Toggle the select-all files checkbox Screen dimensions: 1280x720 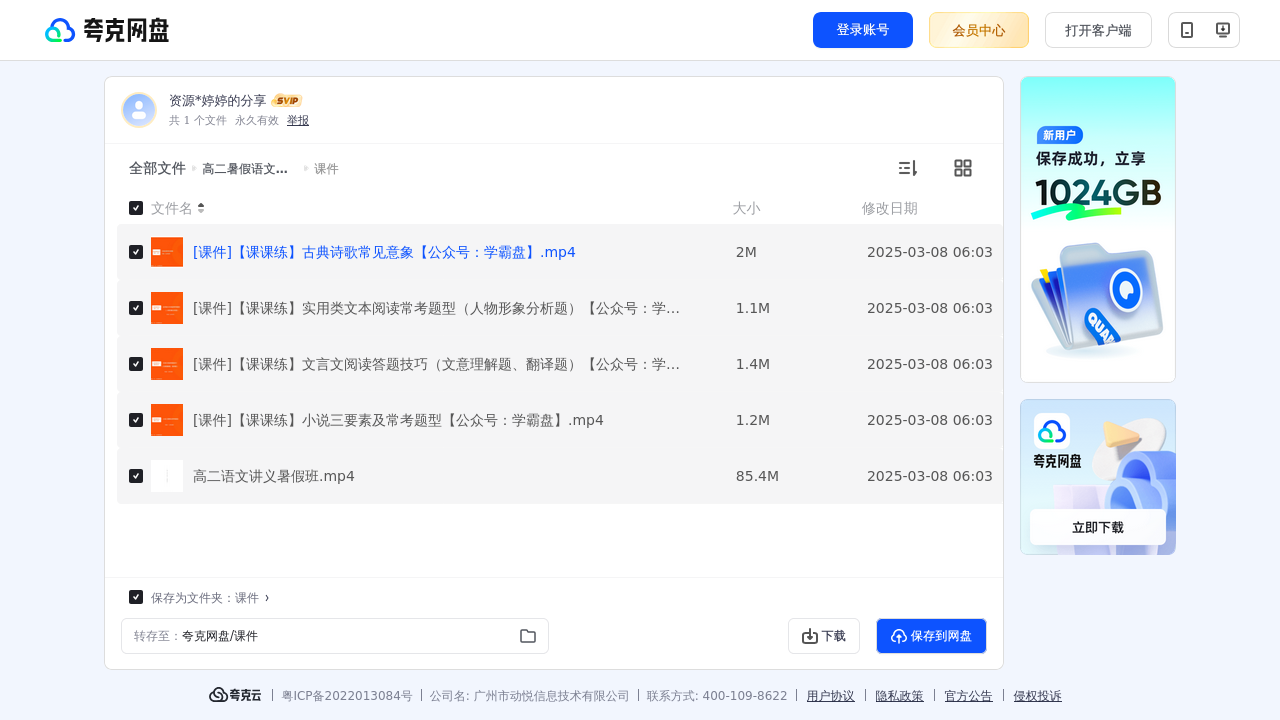click(x=136, y=208)
